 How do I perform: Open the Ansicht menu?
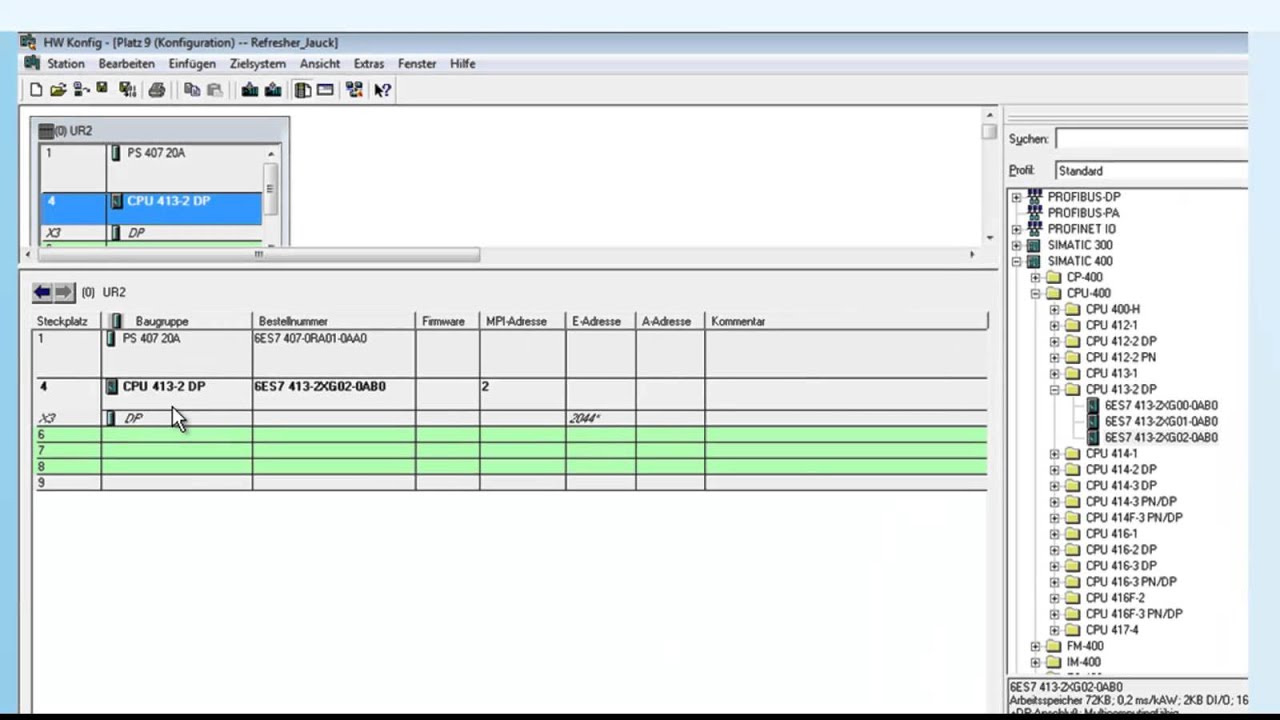tap(320, 63)
